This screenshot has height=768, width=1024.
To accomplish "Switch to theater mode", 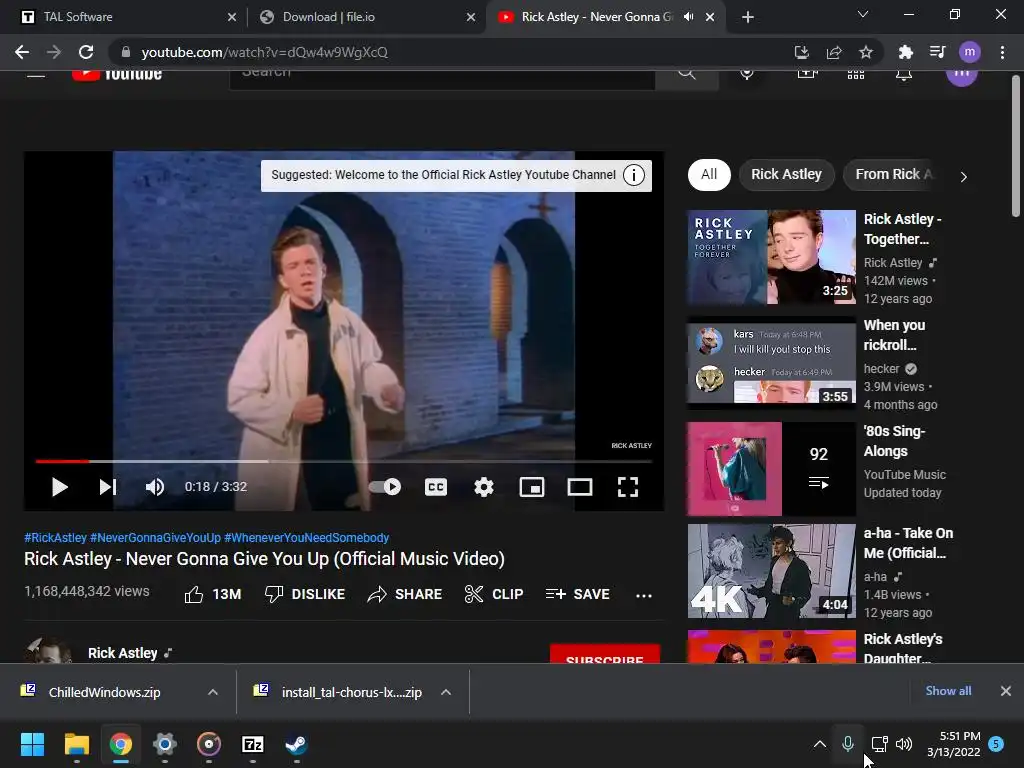I will [x=580, y=487].
